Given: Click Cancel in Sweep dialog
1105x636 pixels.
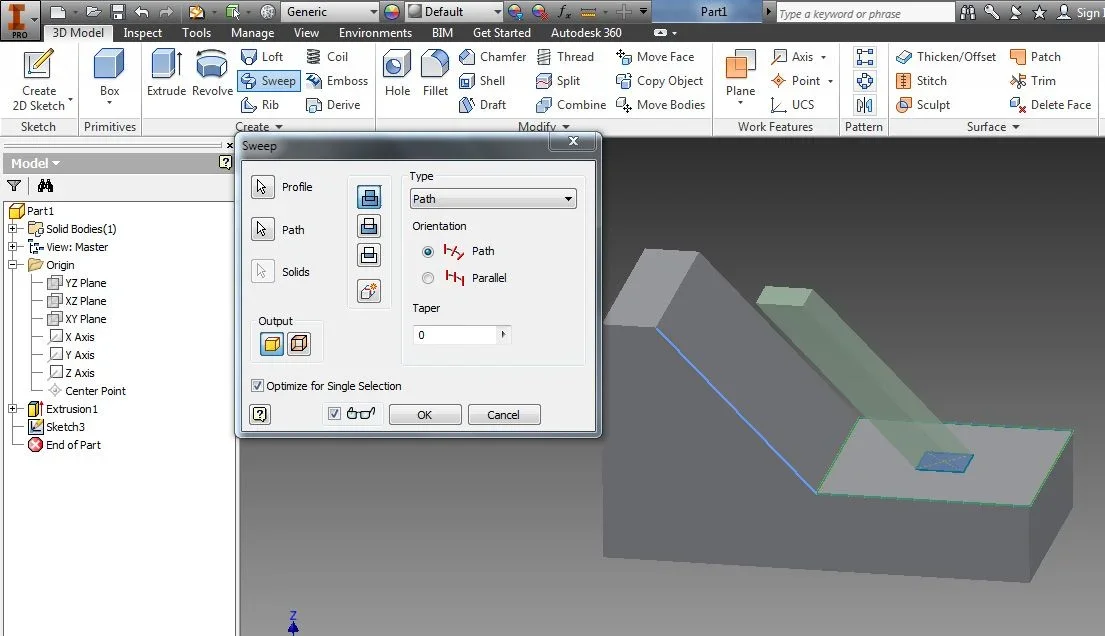Looking at the screenshot, I should point(504,415).
